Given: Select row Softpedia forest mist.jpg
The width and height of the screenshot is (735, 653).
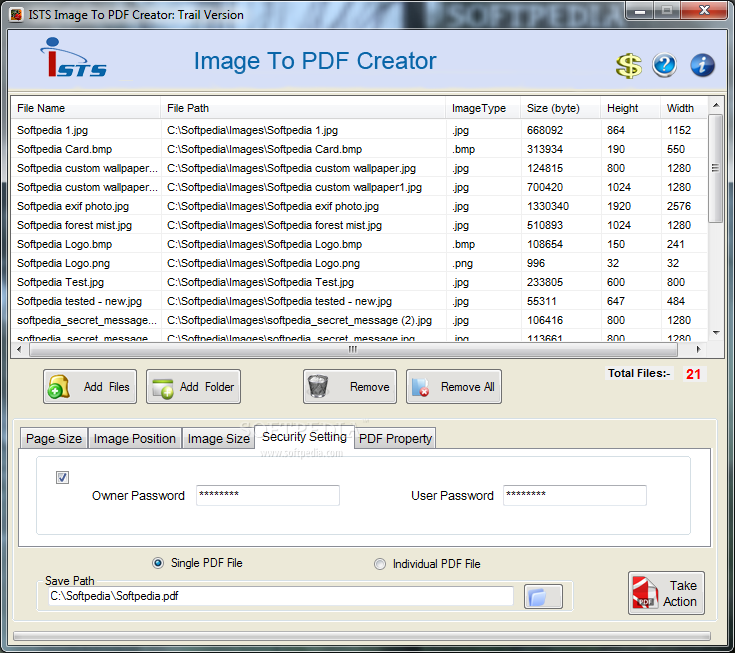Looking at the screenshot, I should (x=359, y=225).
